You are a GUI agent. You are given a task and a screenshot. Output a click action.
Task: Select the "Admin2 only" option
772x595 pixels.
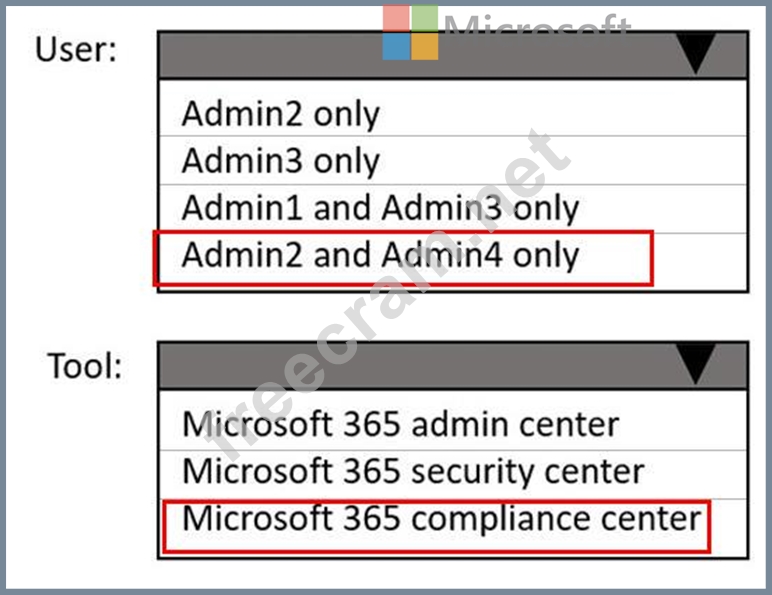[x=281, y=114]
